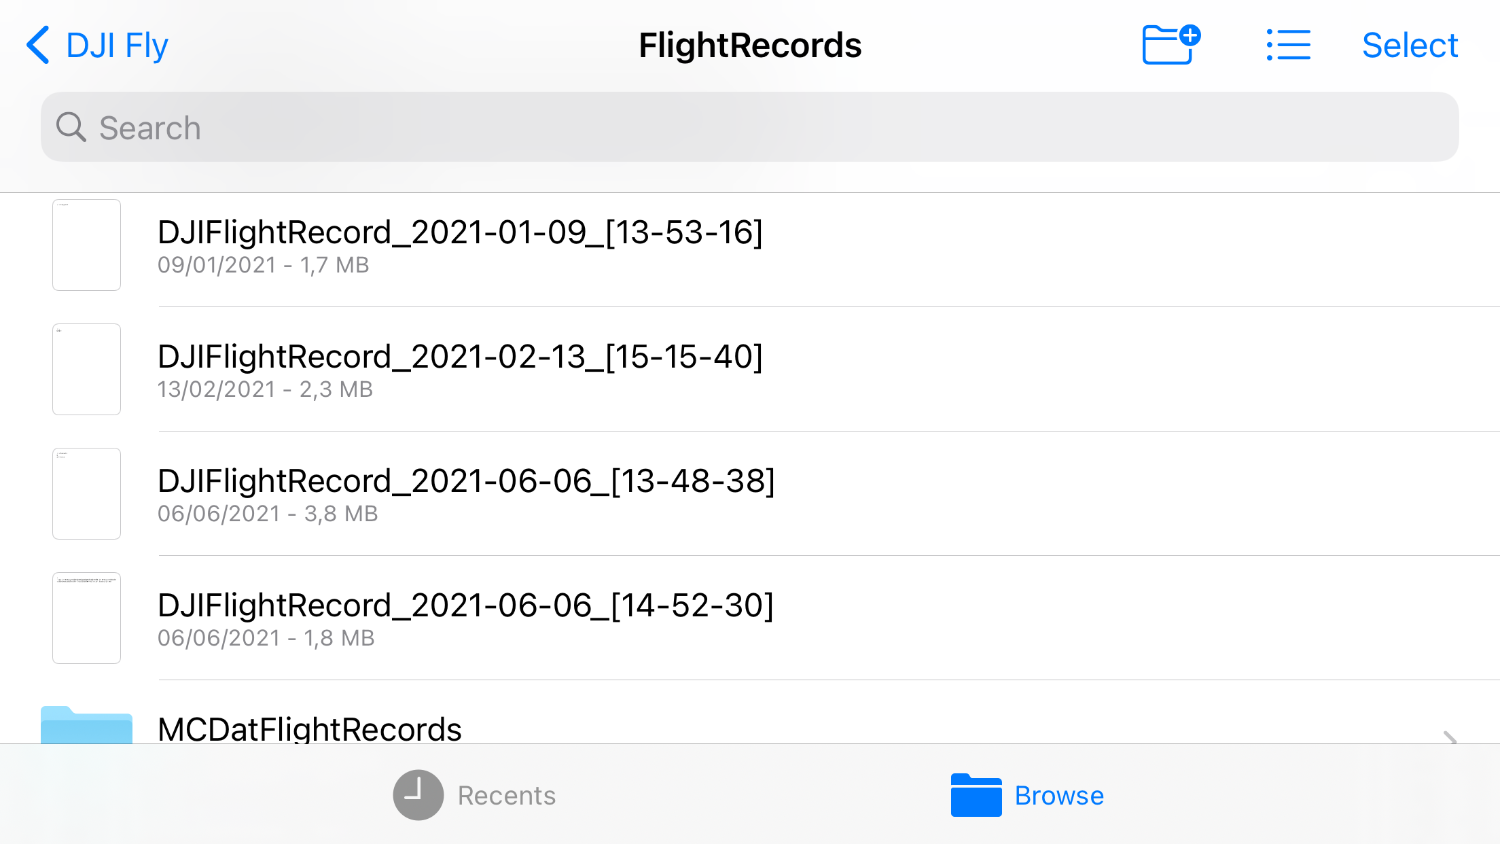1500x844 pixels.
Task: Focus the Search field
Action: (x=750, y=127)
